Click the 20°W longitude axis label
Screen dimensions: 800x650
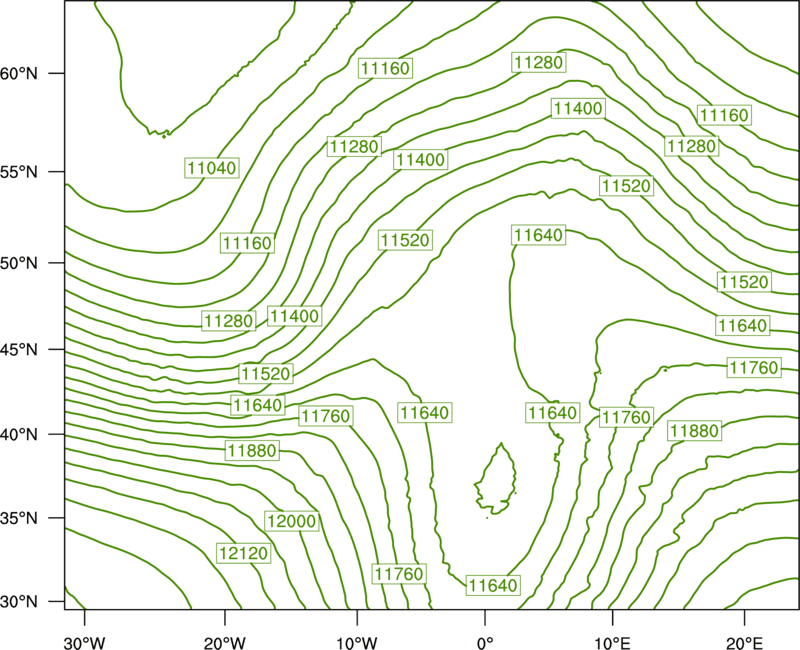pyautogui.click(x=225, y=643)
